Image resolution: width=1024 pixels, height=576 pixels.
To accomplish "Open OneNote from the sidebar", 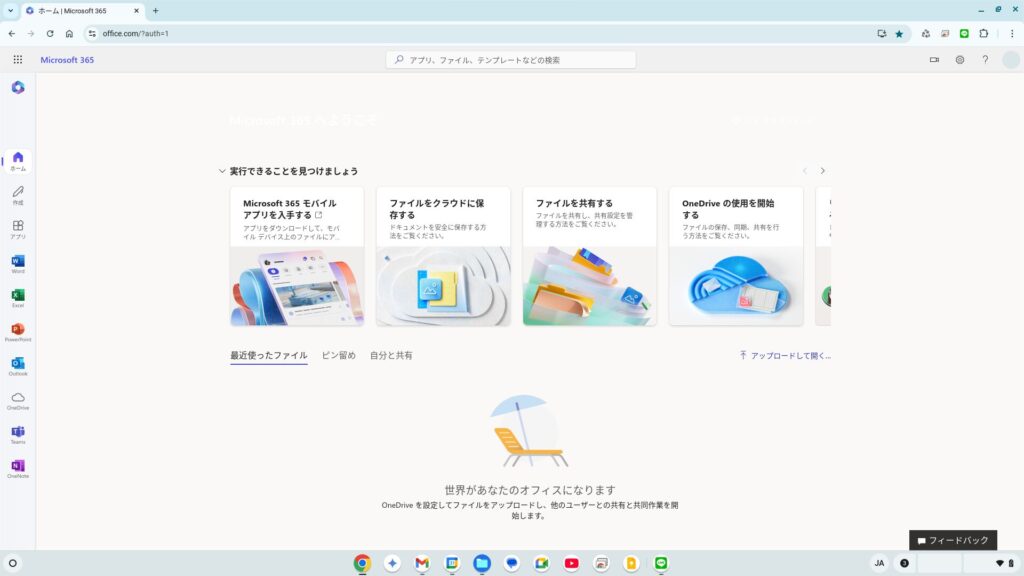I will click(x=18, y=468).
